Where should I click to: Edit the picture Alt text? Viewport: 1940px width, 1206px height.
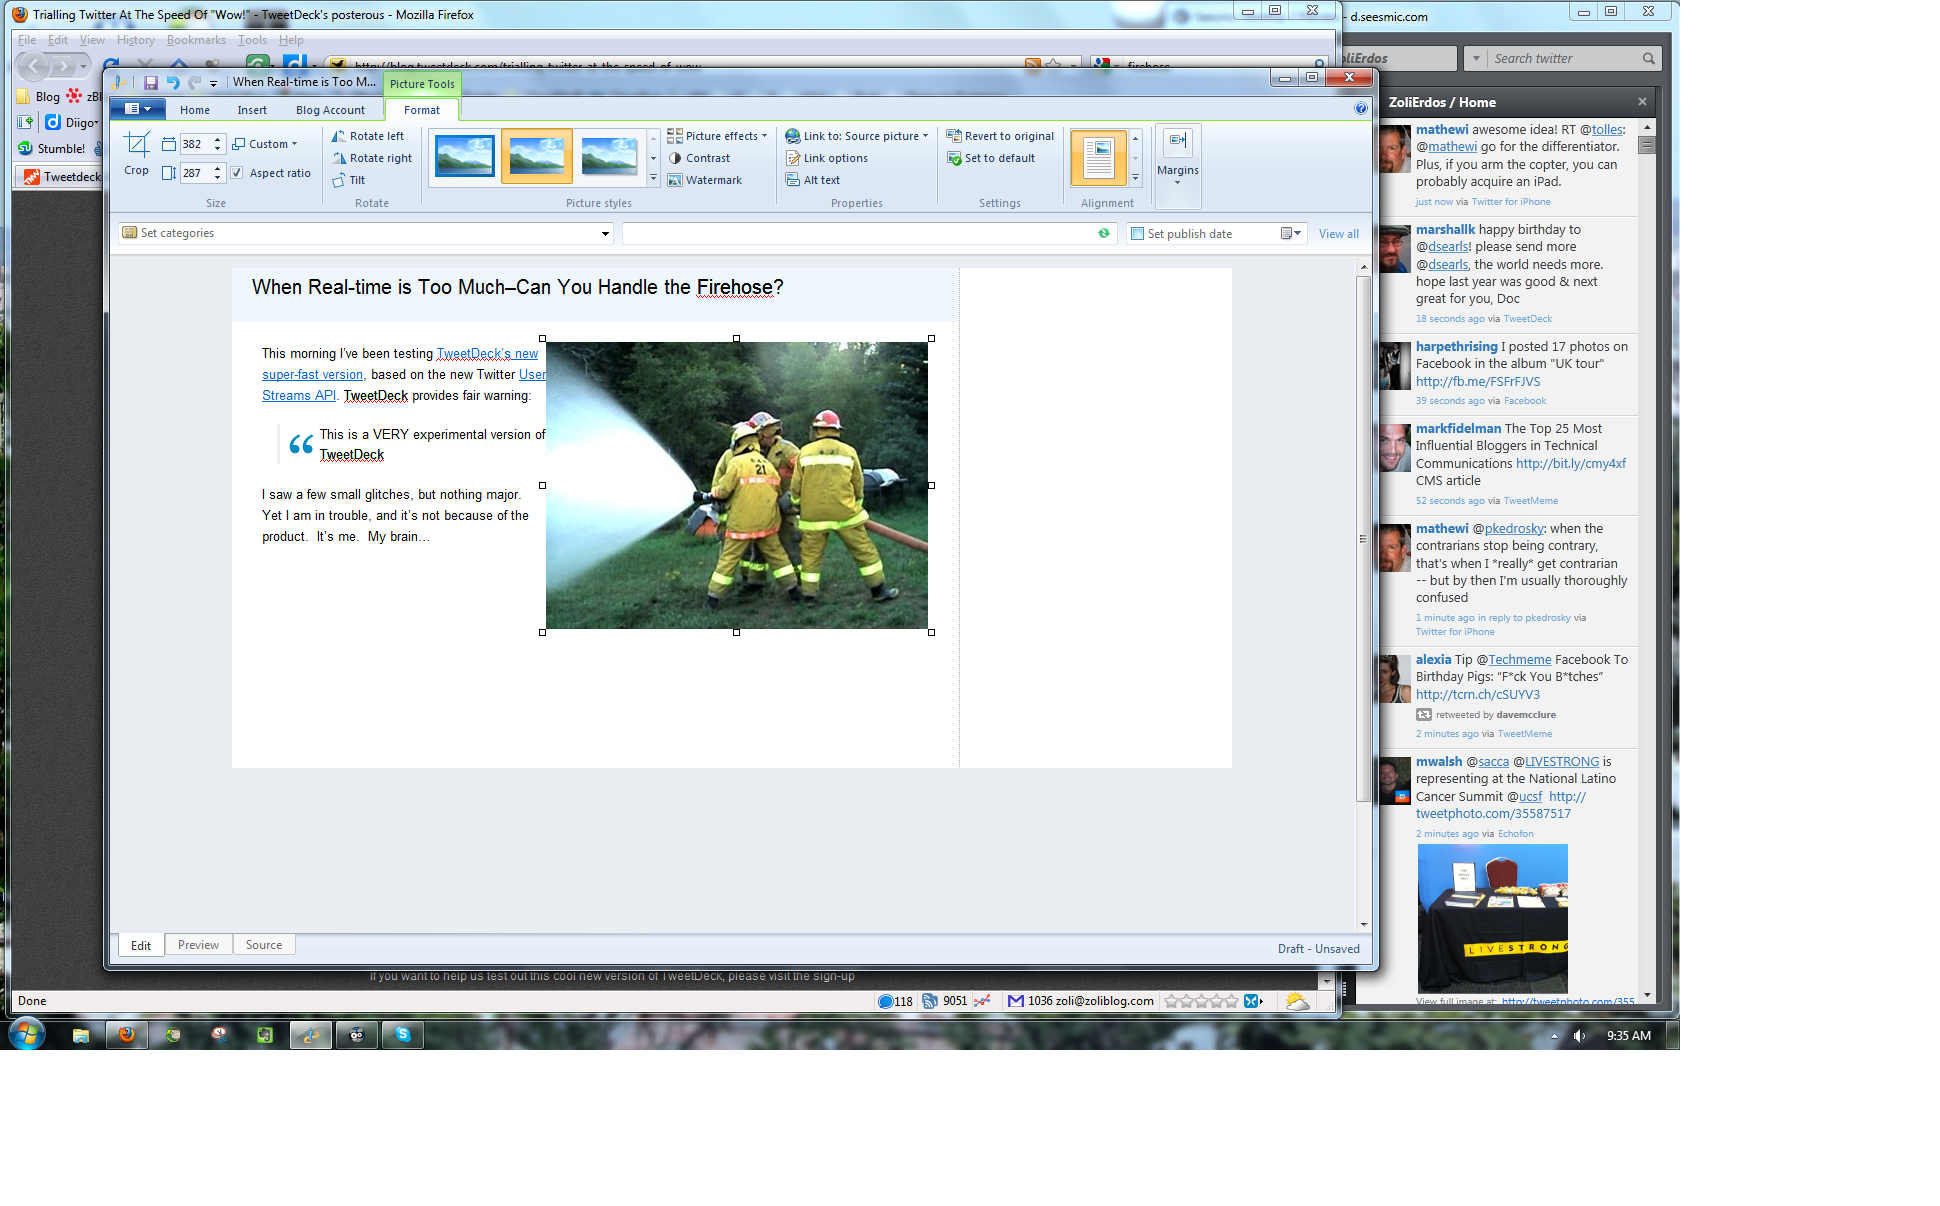pyautogui.click(x=813, y=180)
